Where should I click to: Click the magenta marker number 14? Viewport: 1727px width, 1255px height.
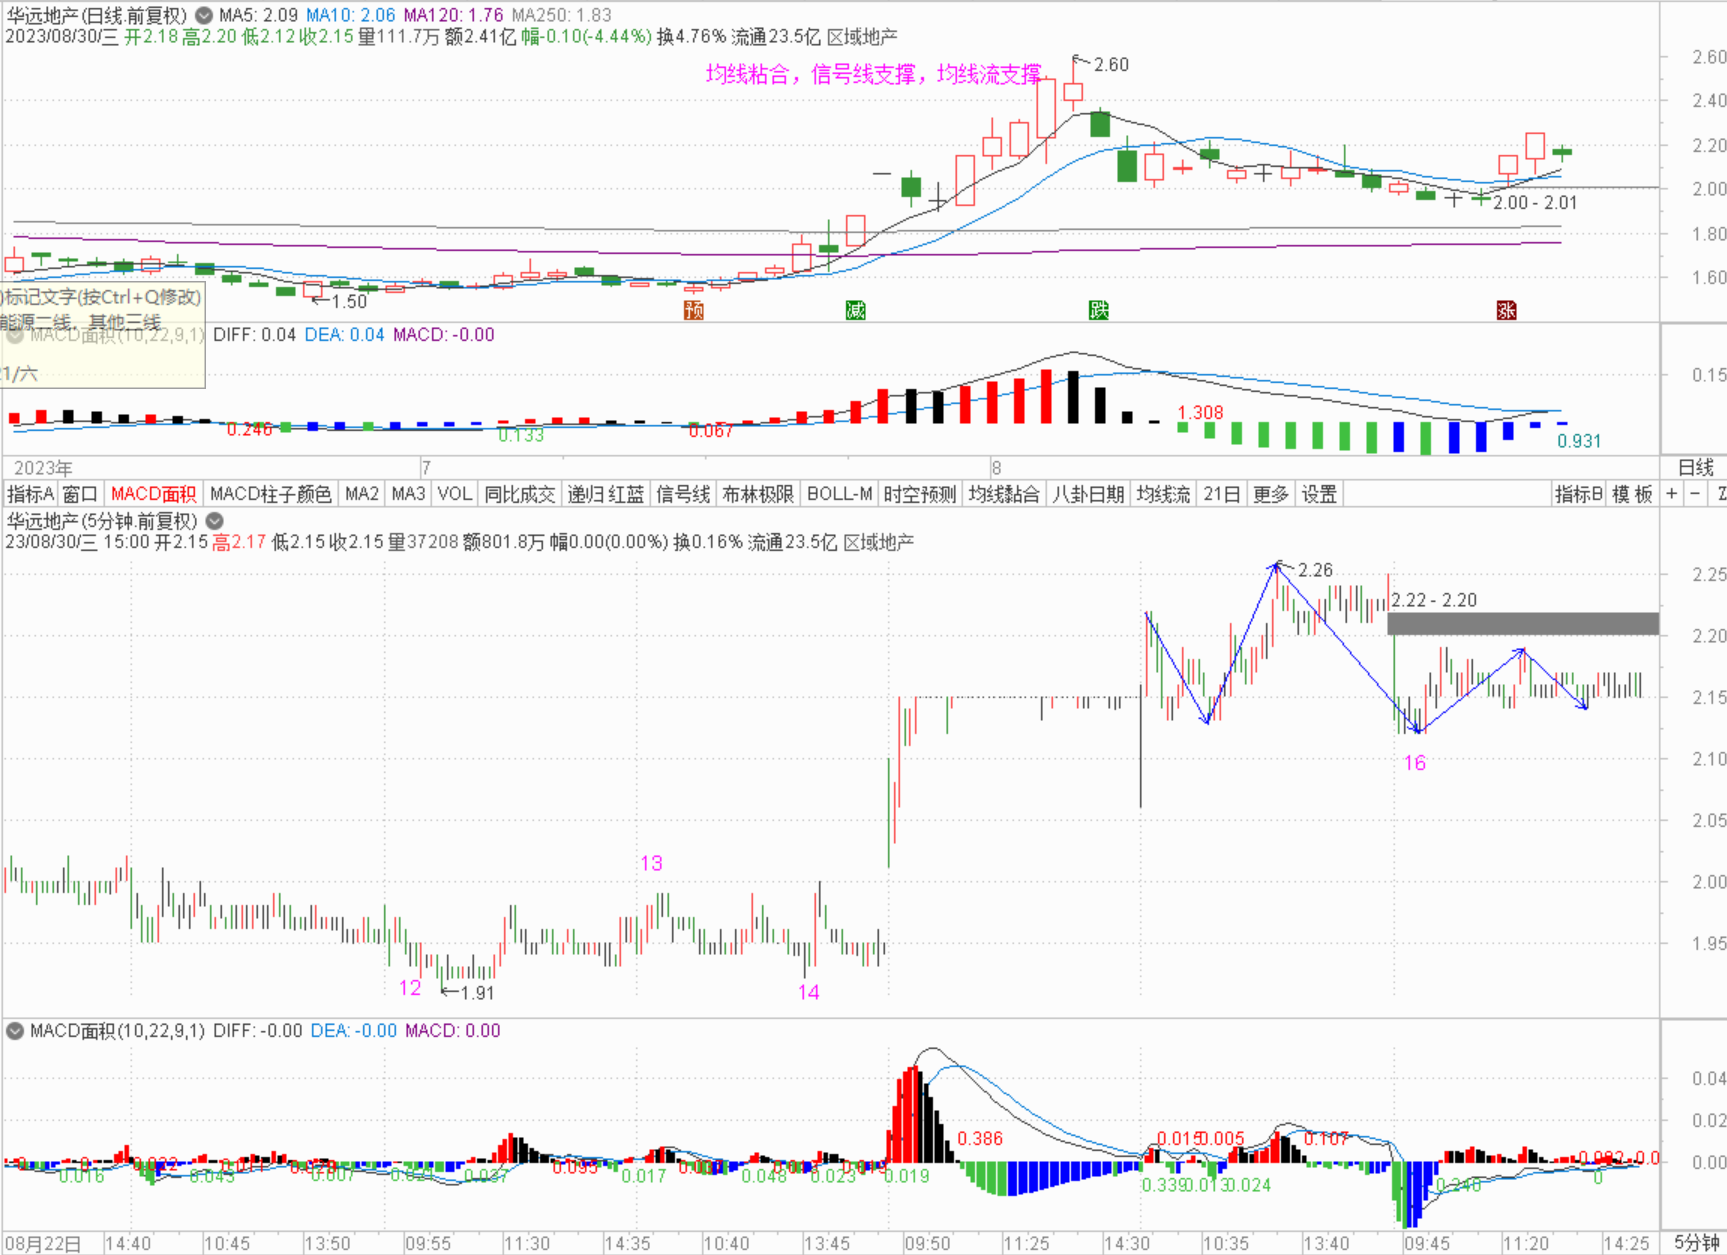click(x=808, y=992)
